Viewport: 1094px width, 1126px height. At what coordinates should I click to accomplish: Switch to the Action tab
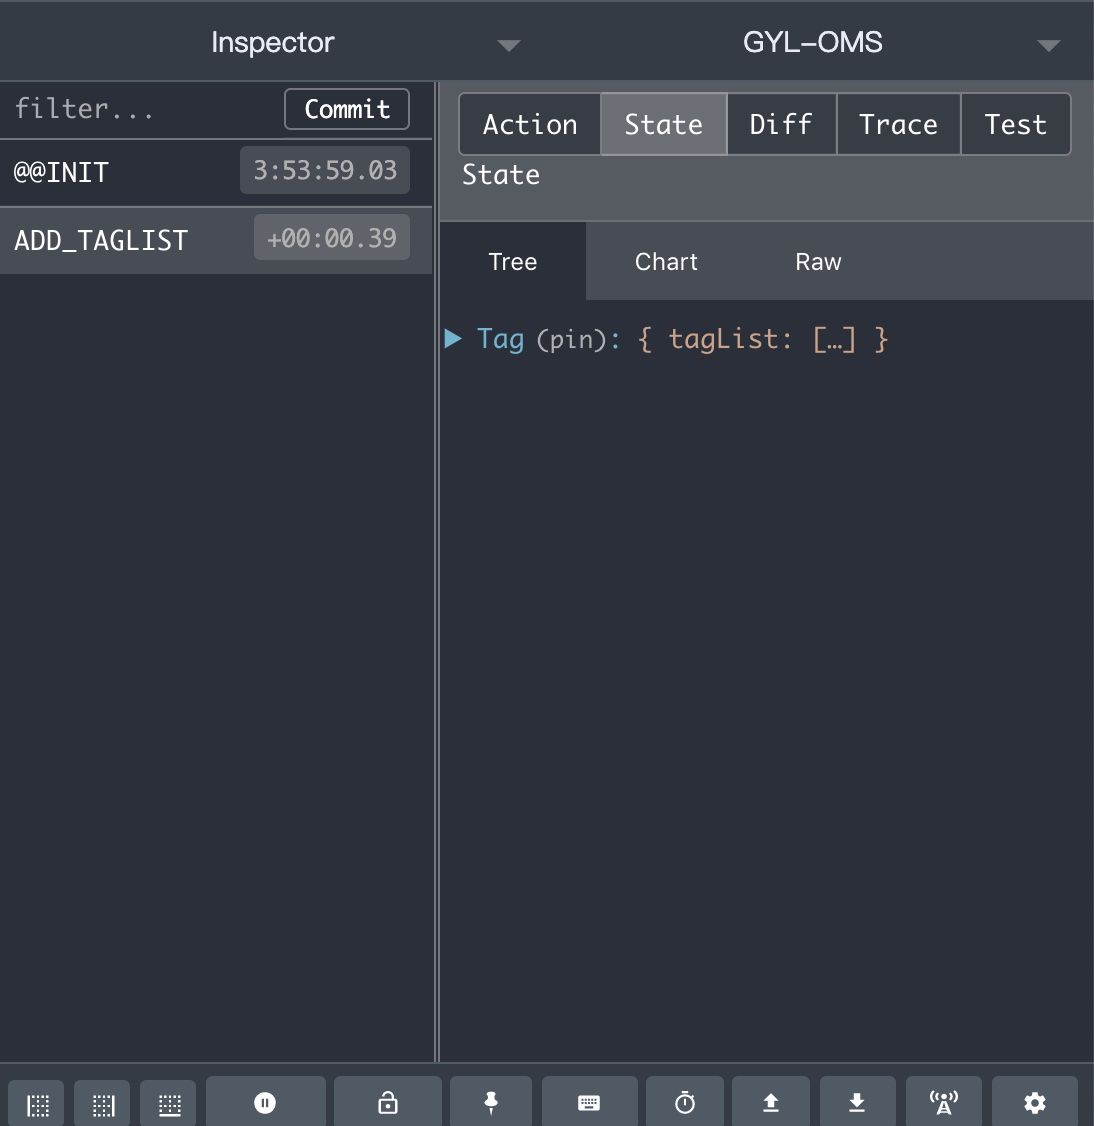click(x=530, y=124)
